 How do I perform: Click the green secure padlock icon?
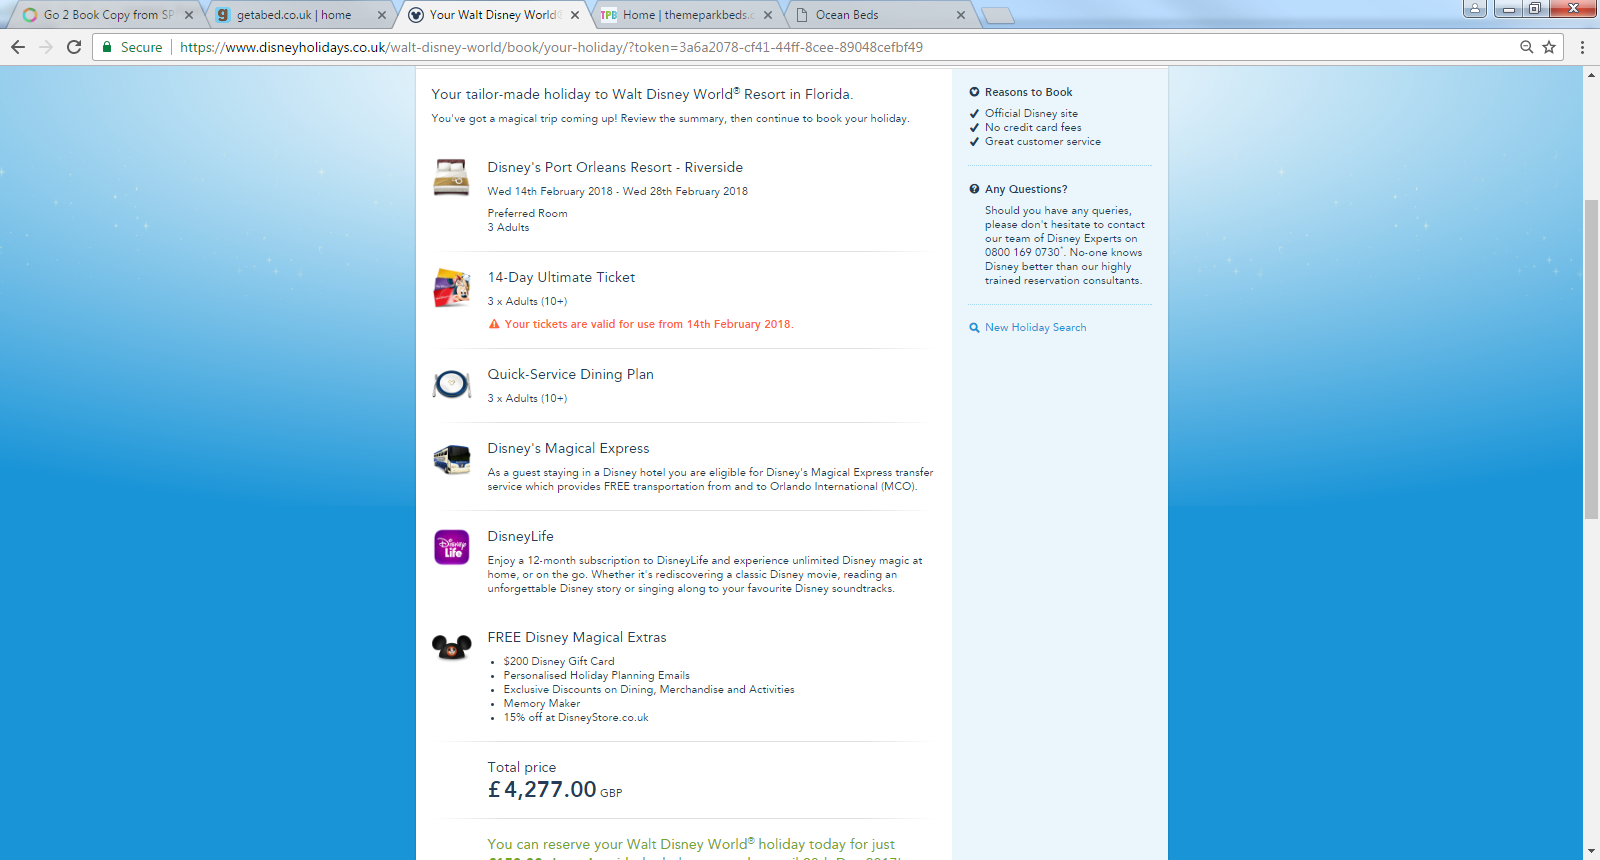(107, 47)
